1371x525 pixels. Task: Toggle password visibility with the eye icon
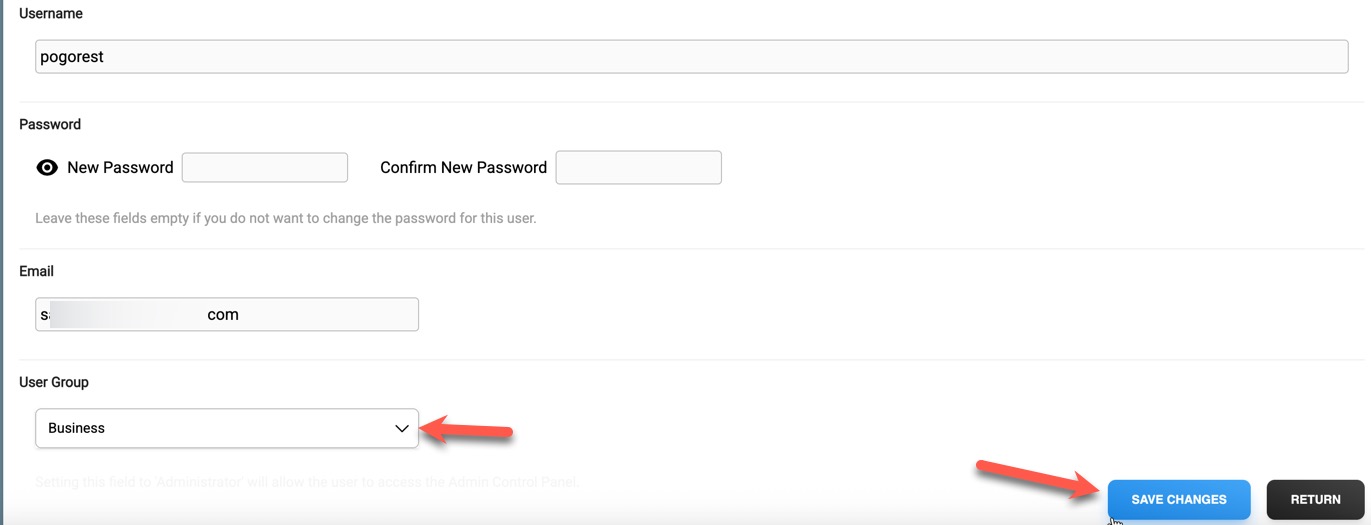[x=47, y=168]
